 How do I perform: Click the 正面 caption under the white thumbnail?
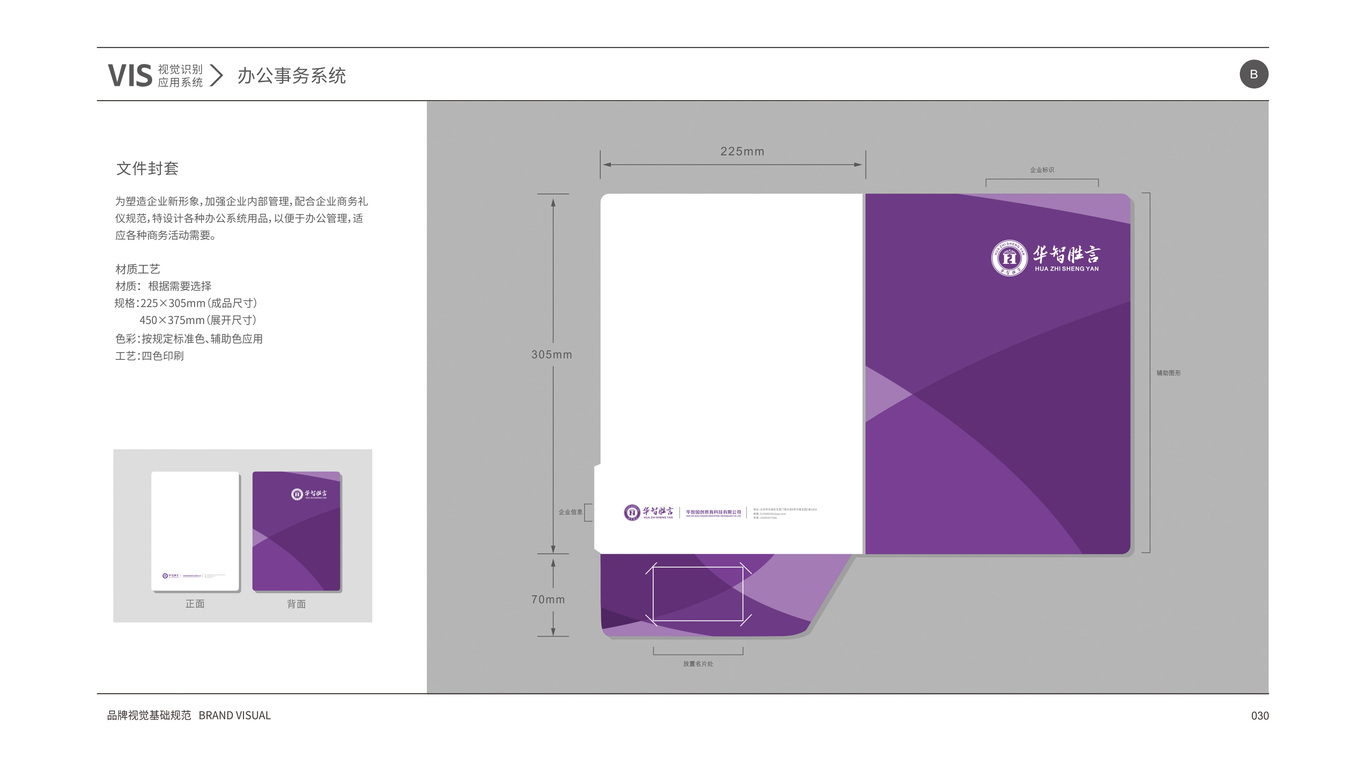(x=195, y=604)
